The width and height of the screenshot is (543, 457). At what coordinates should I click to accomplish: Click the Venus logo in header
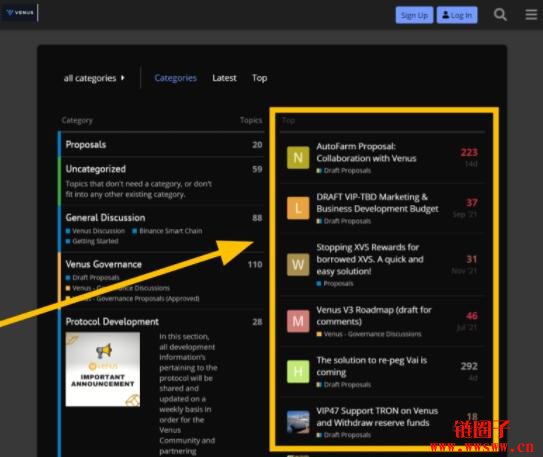pyautogui.click(x=20, y=12)
